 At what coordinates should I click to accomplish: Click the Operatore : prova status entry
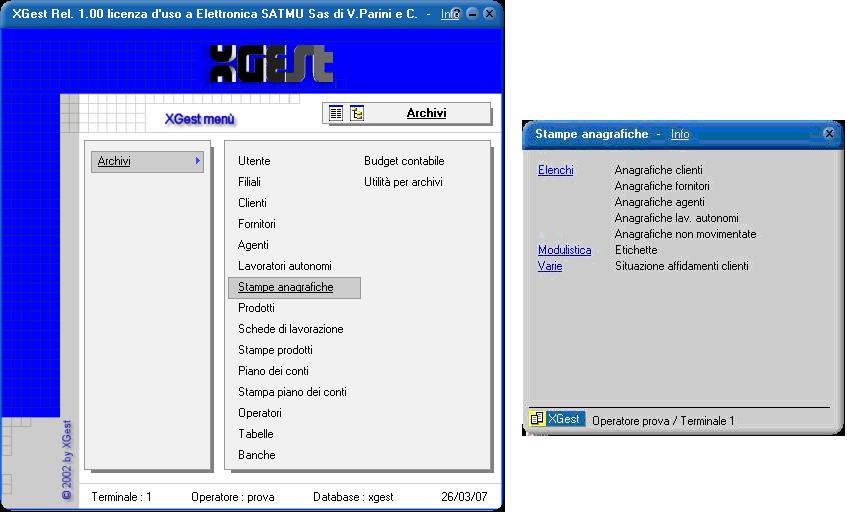pos(232,497)
